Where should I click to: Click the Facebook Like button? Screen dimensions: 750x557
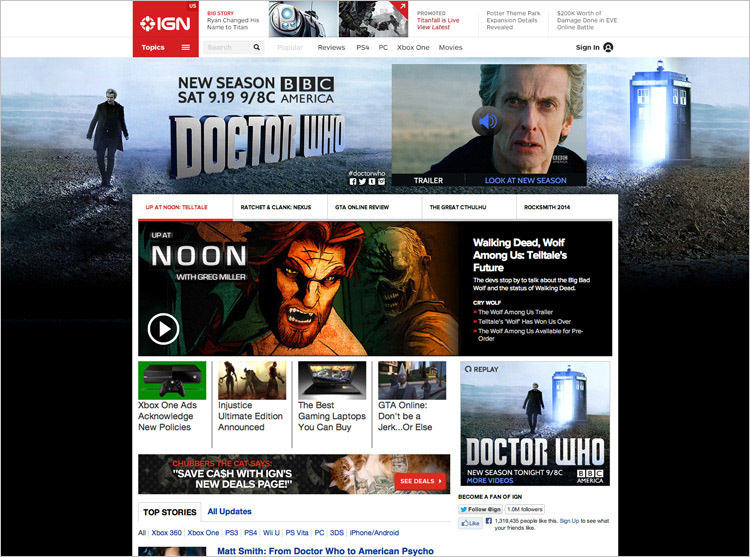[470, 523]
